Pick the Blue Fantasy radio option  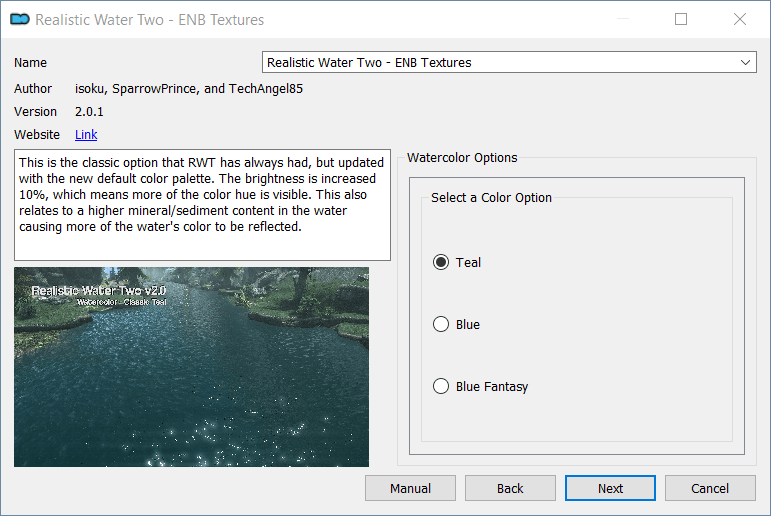click(x=441, y=386)
